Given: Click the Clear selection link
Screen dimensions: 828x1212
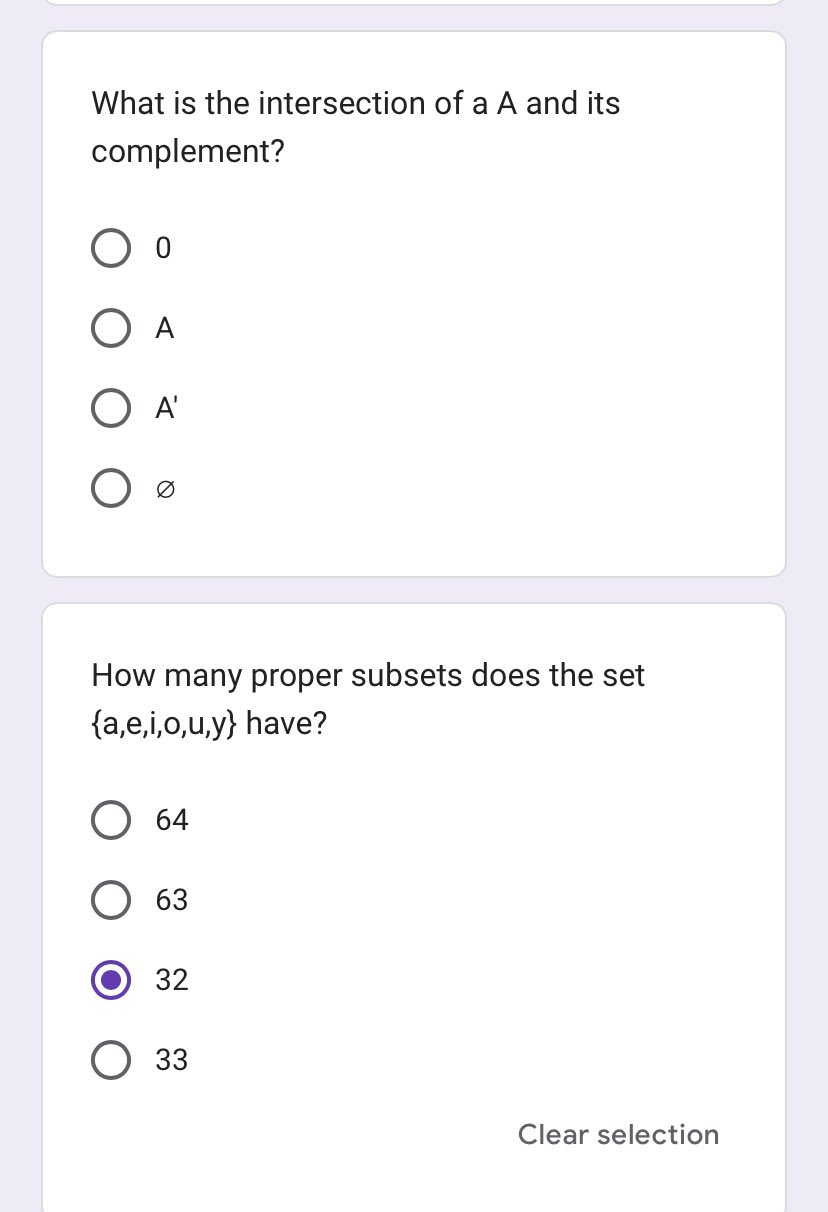Looking at the screenshot, I should (x=618, y=1135).
